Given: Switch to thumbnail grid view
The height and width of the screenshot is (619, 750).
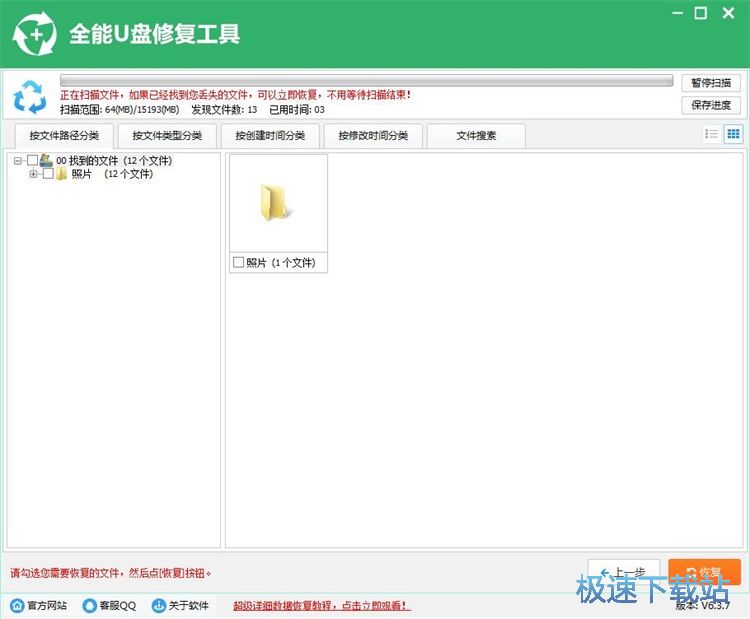Looking at the screenshot, I should [733, 134].
